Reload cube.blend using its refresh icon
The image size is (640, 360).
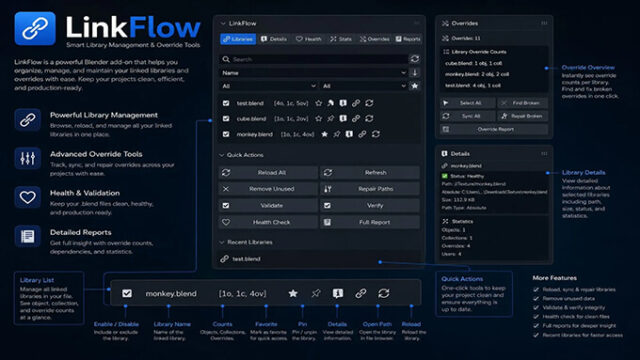[x=369, y=119]
